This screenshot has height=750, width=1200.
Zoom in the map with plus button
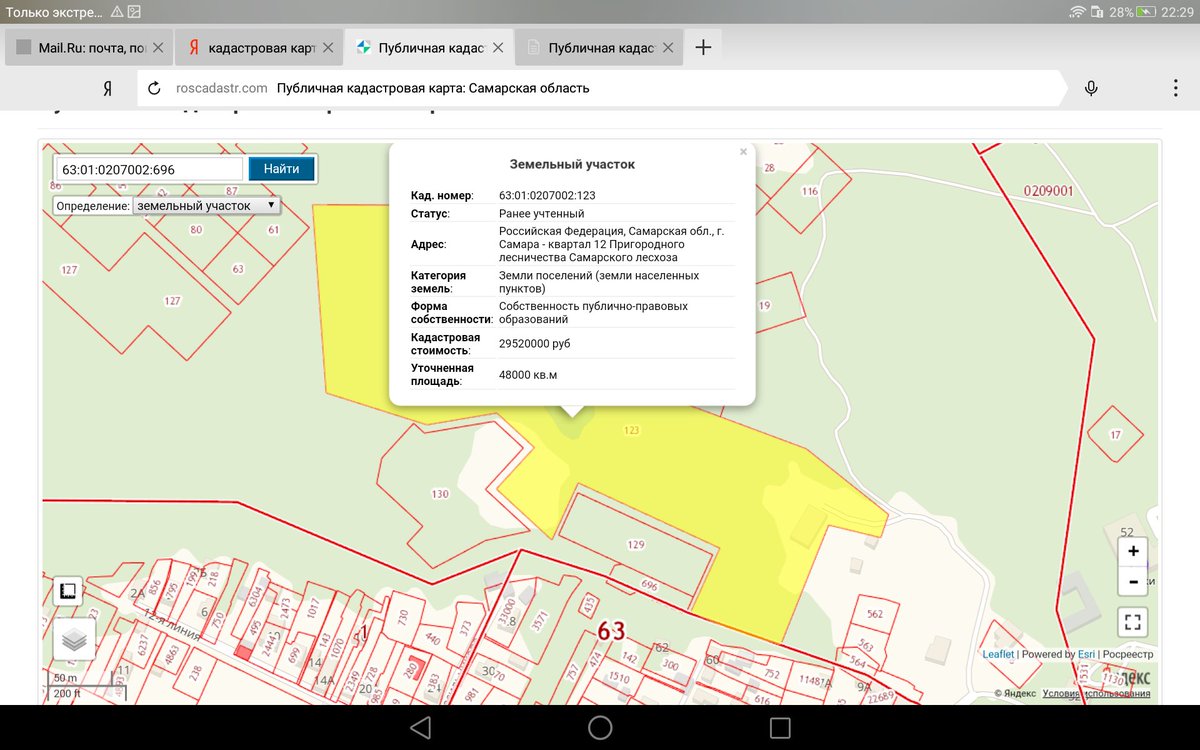point(1133,551)
